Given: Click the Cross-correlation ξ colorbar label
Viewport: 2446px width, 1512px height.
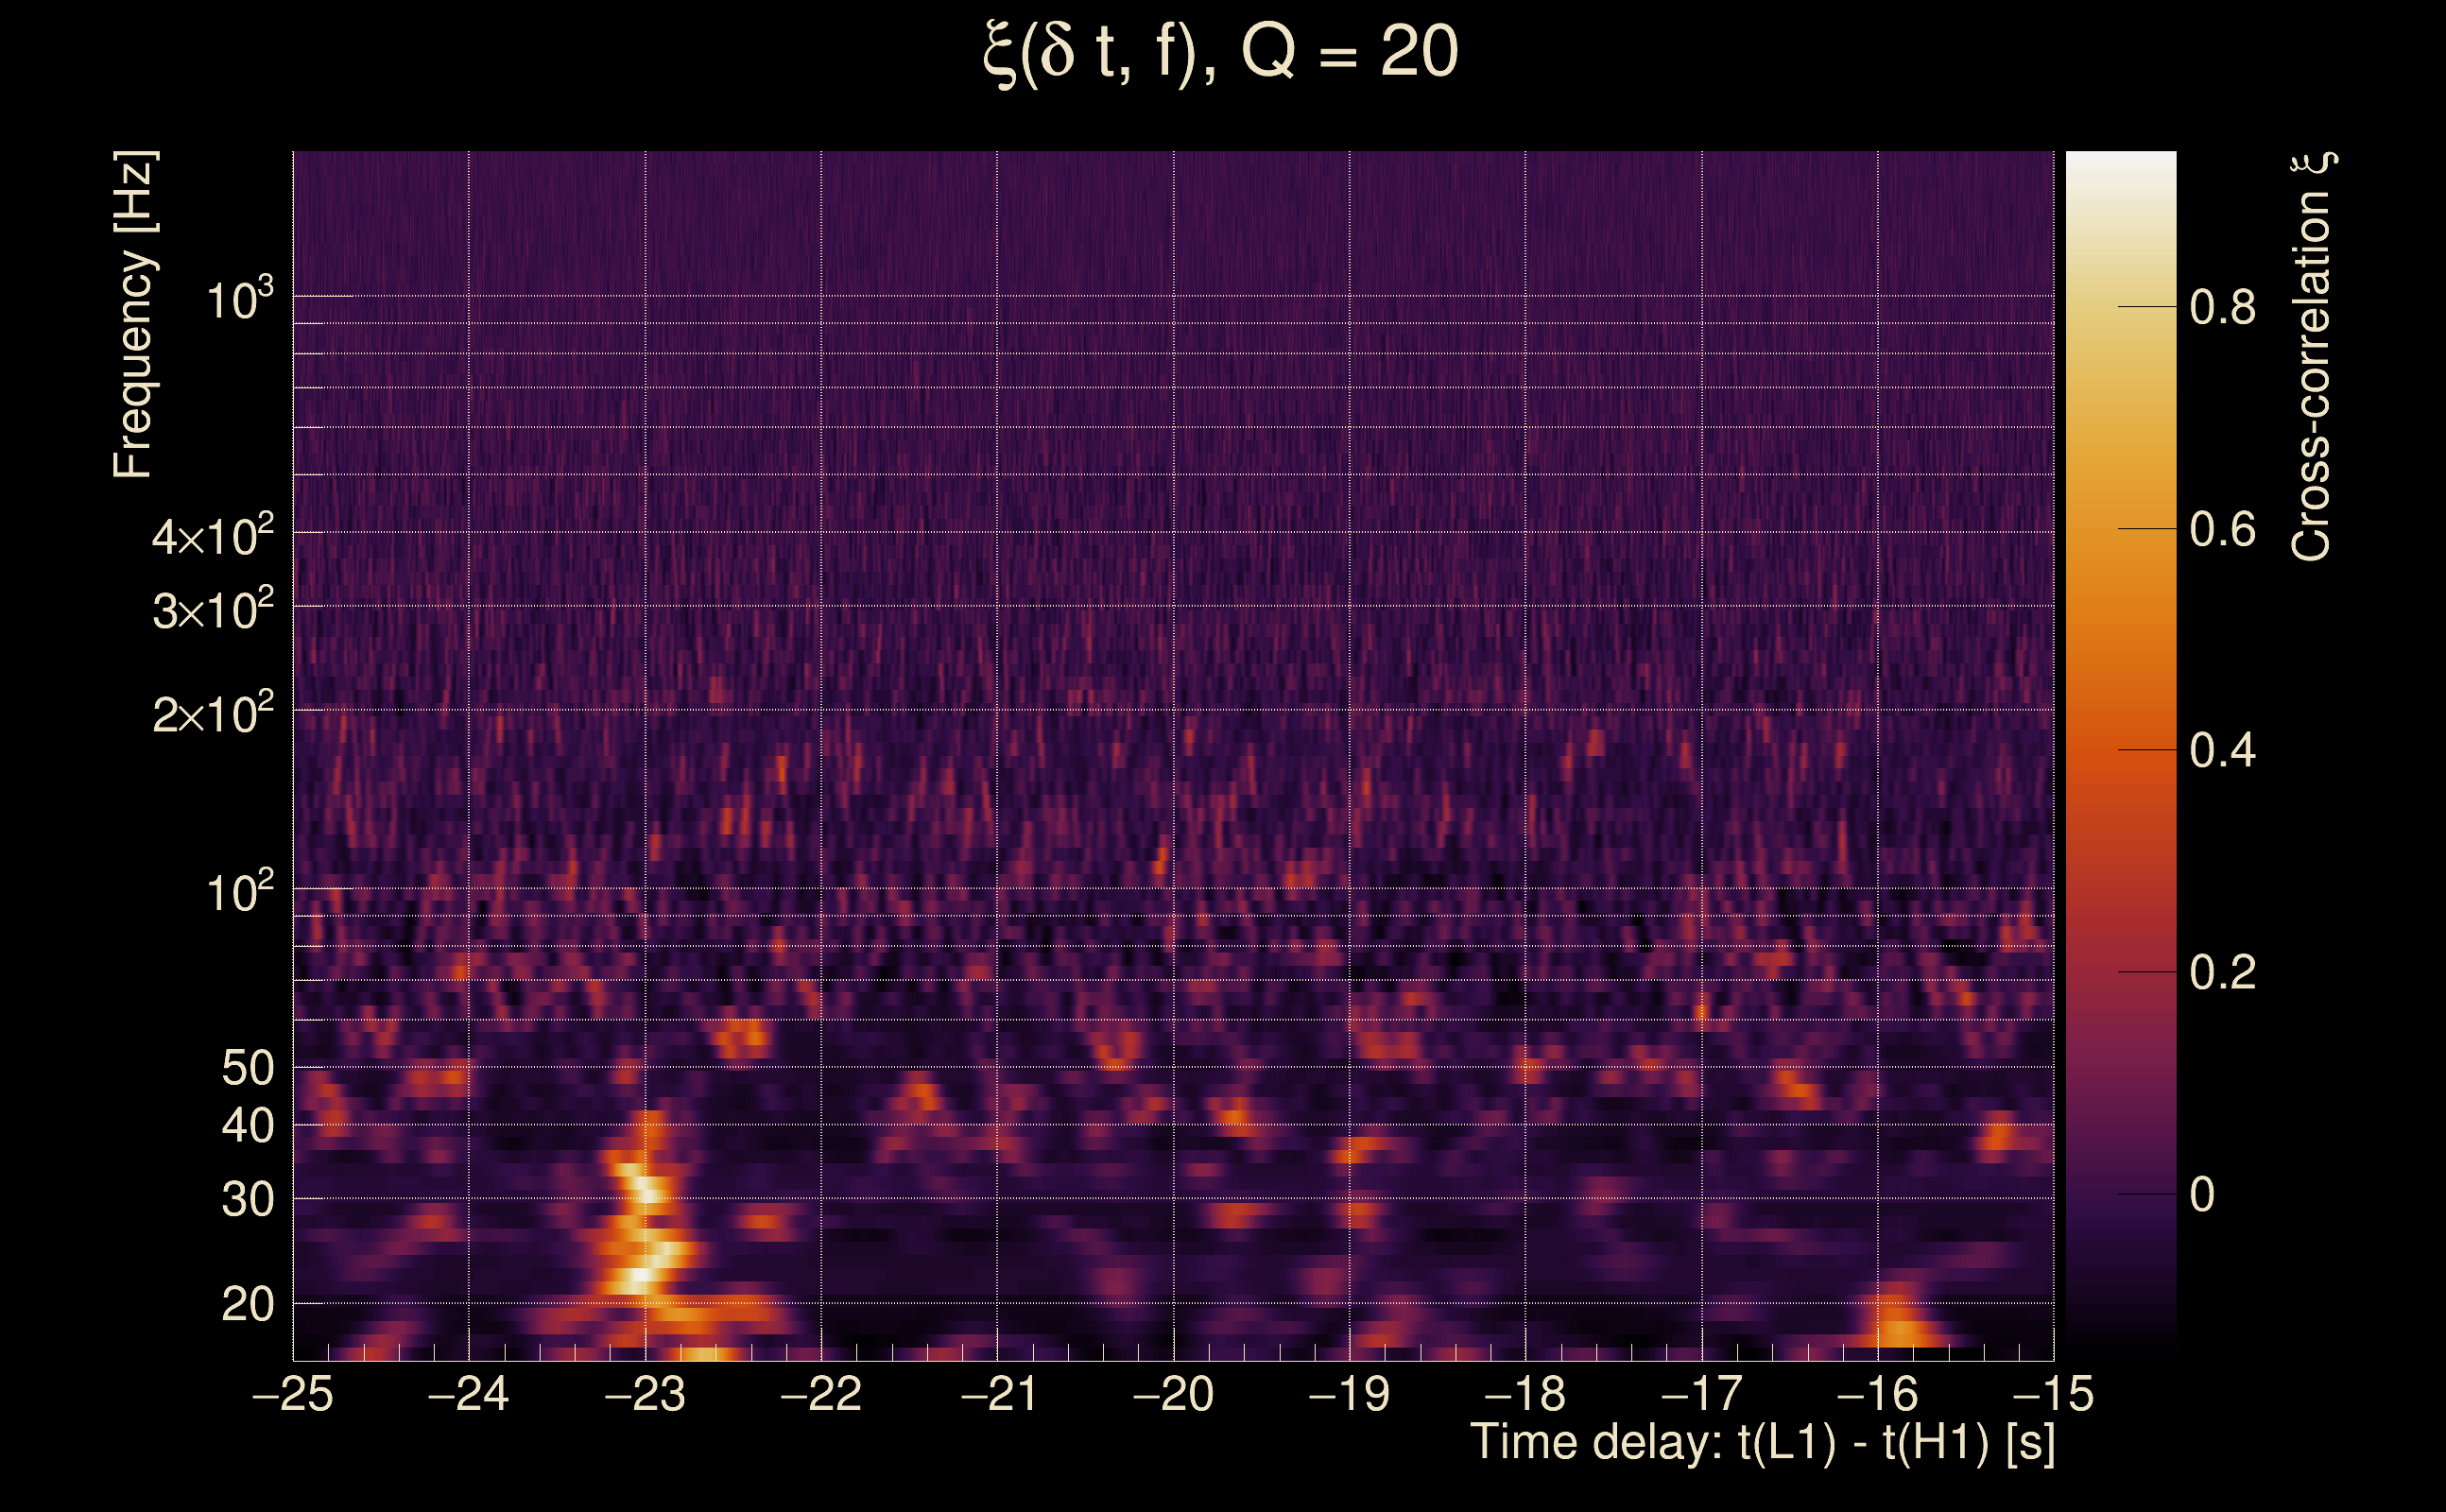Looking at the screenshot, I should point(2312,357).
